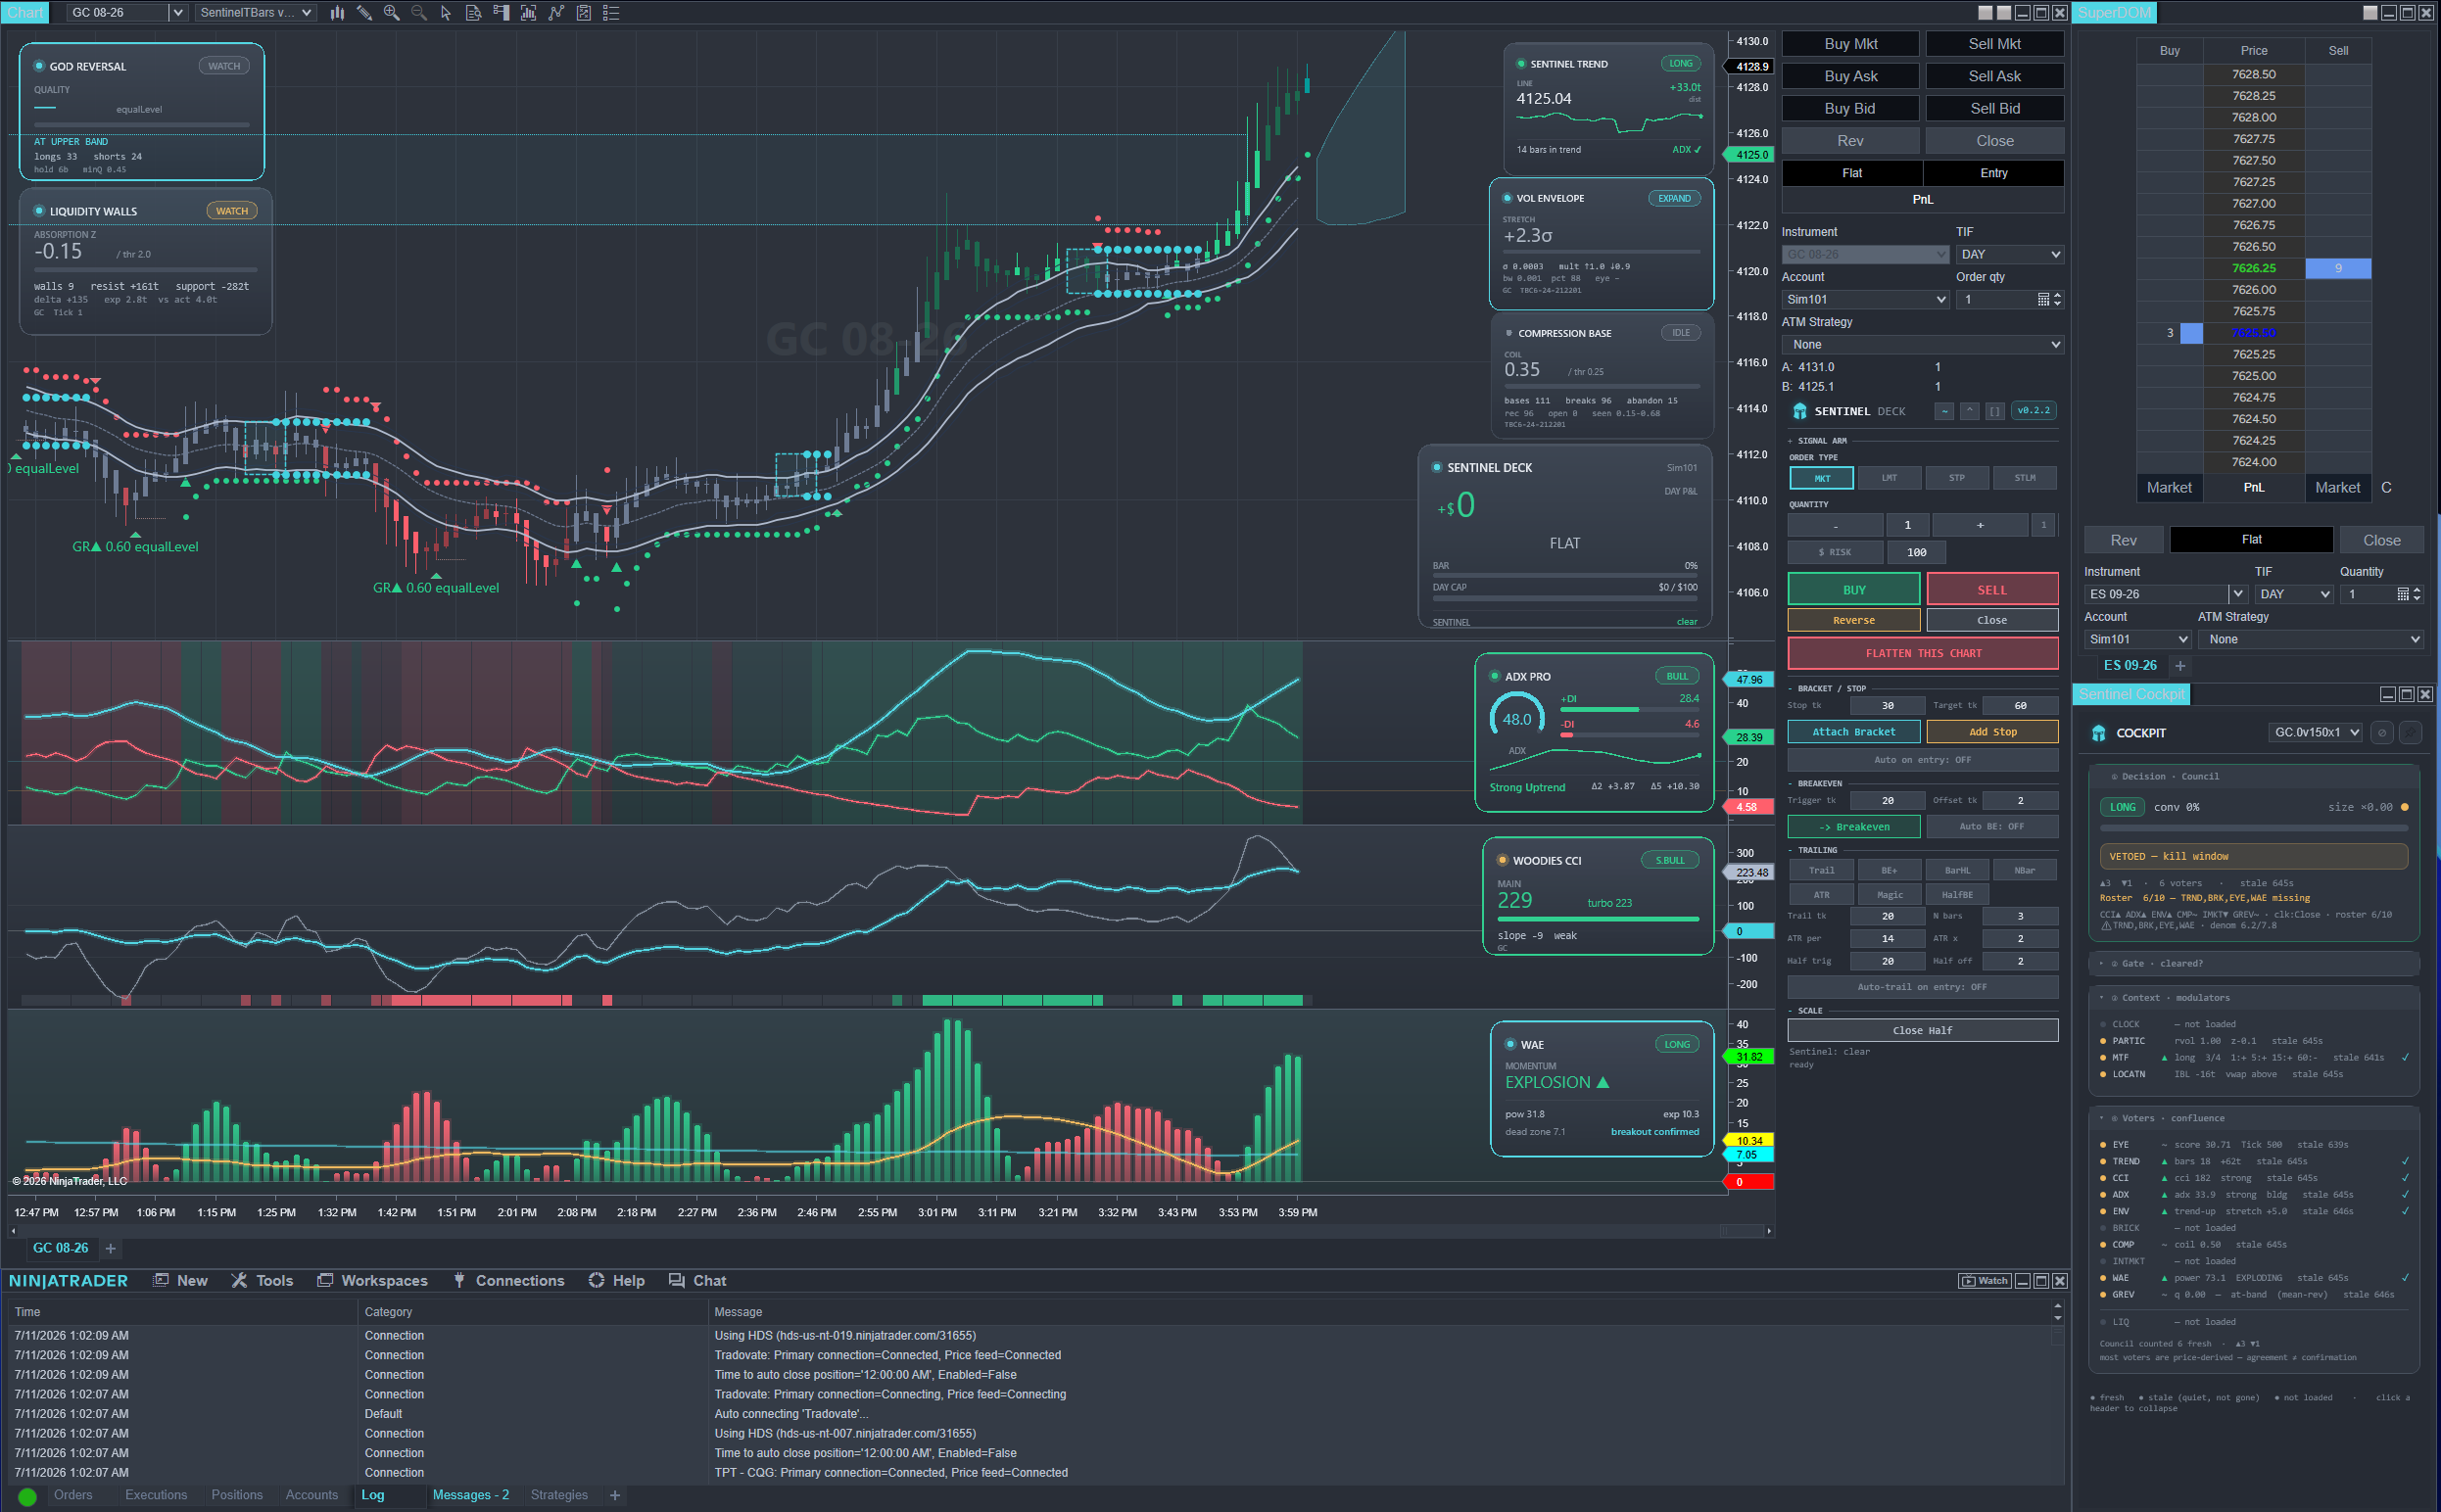This screenshot has height=1512, width=2441.
Task: Click the Sentinel Deck tilde (~) button
Action: pos(1944,411)
